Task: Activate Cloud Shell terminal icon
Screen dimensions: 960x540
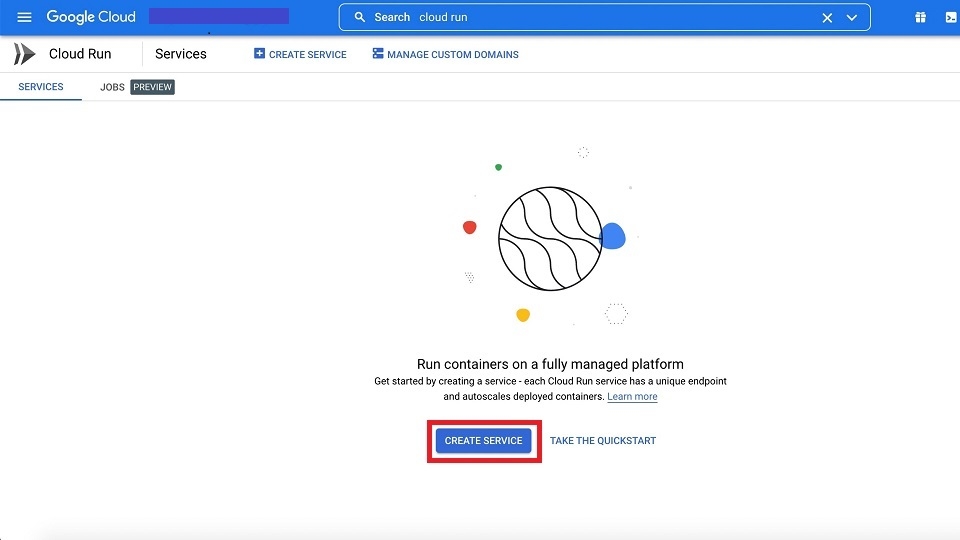Action: pos(949,17)
